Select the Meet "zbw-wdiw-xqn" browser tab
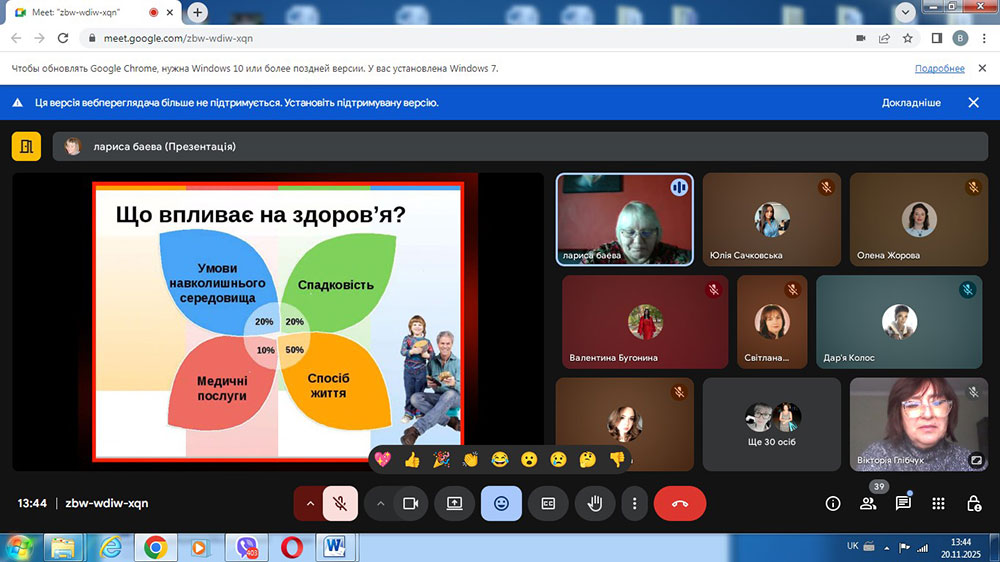The height and width of the screenshot is (562, 1000). click(x=75, y=12)
